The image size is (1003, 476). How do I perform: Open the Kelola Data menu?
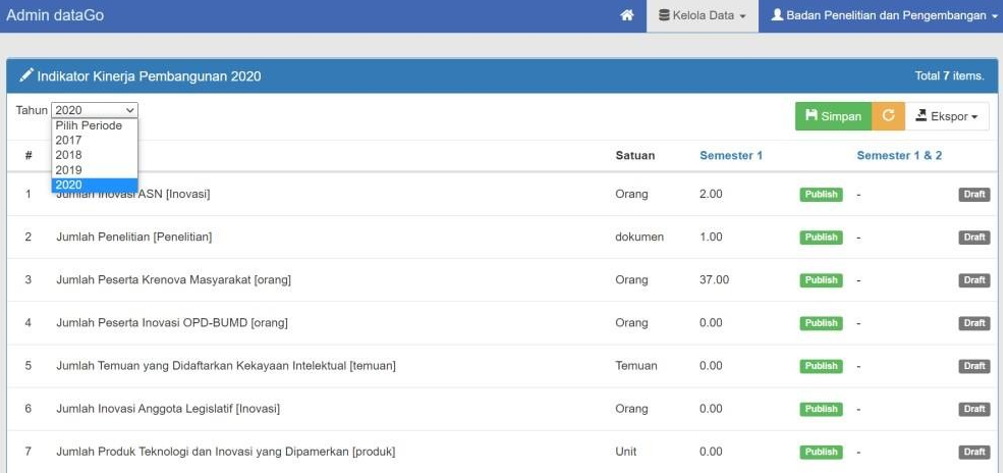point(703,16)
